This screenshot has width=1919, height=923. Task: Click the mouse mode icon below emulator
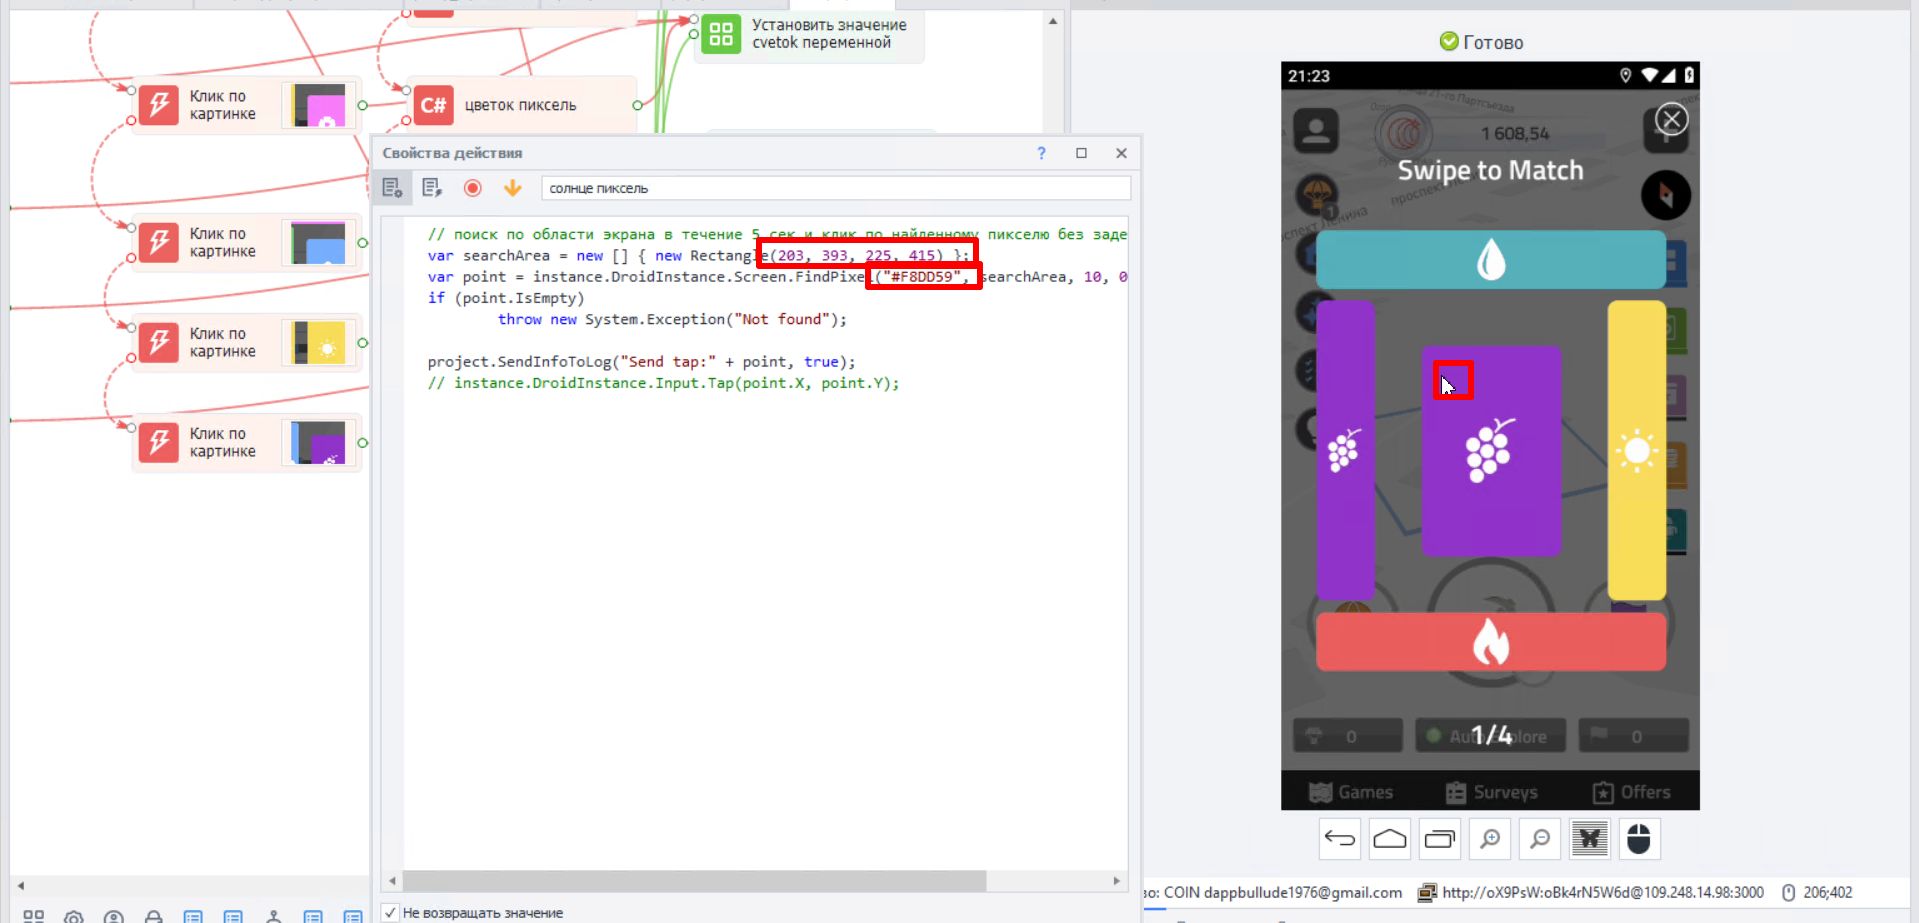pyautogui.click(x=1639, y=839)
